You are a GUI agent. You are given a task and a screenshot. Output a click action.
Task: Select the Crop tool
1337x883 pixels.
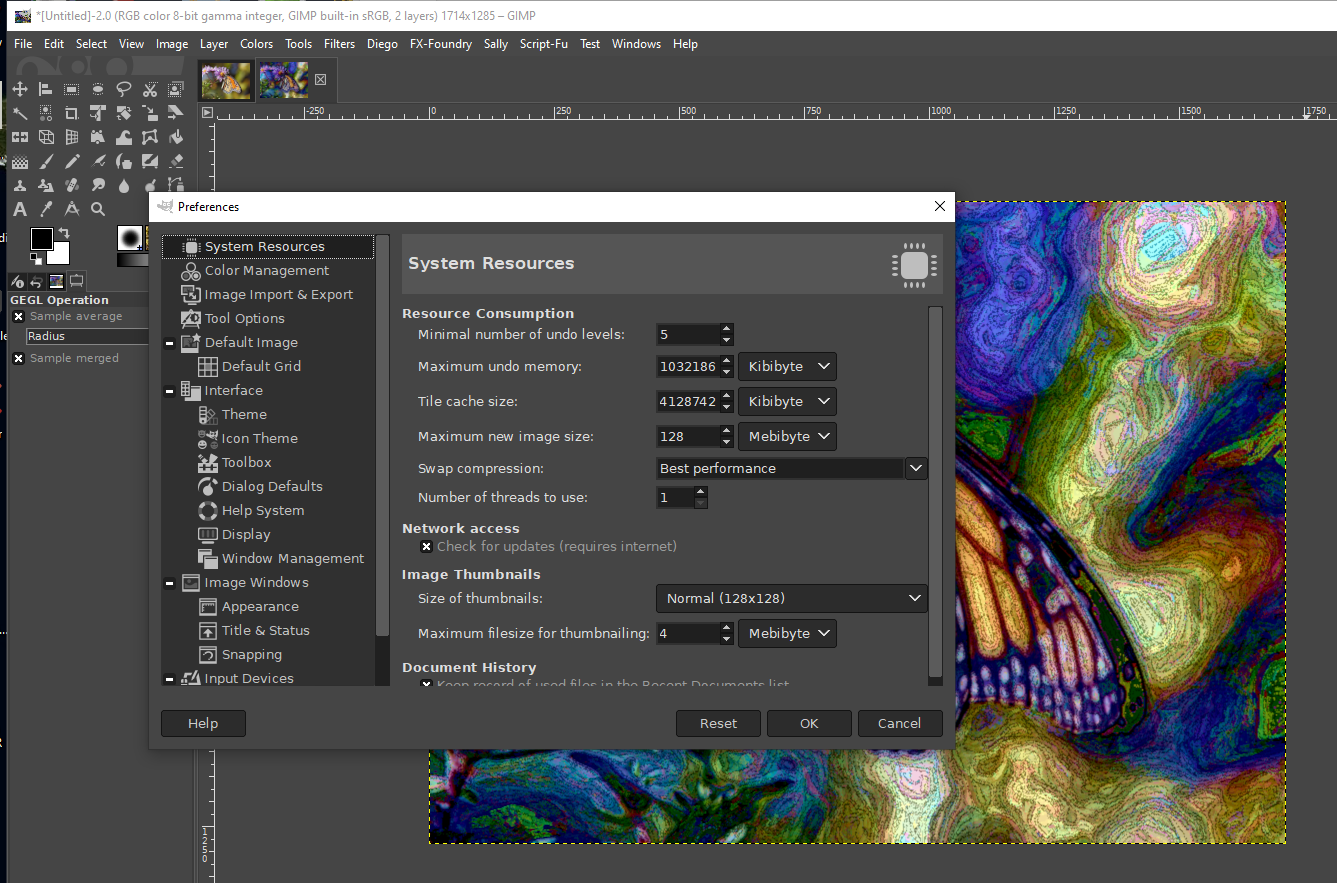coord(71,113)
